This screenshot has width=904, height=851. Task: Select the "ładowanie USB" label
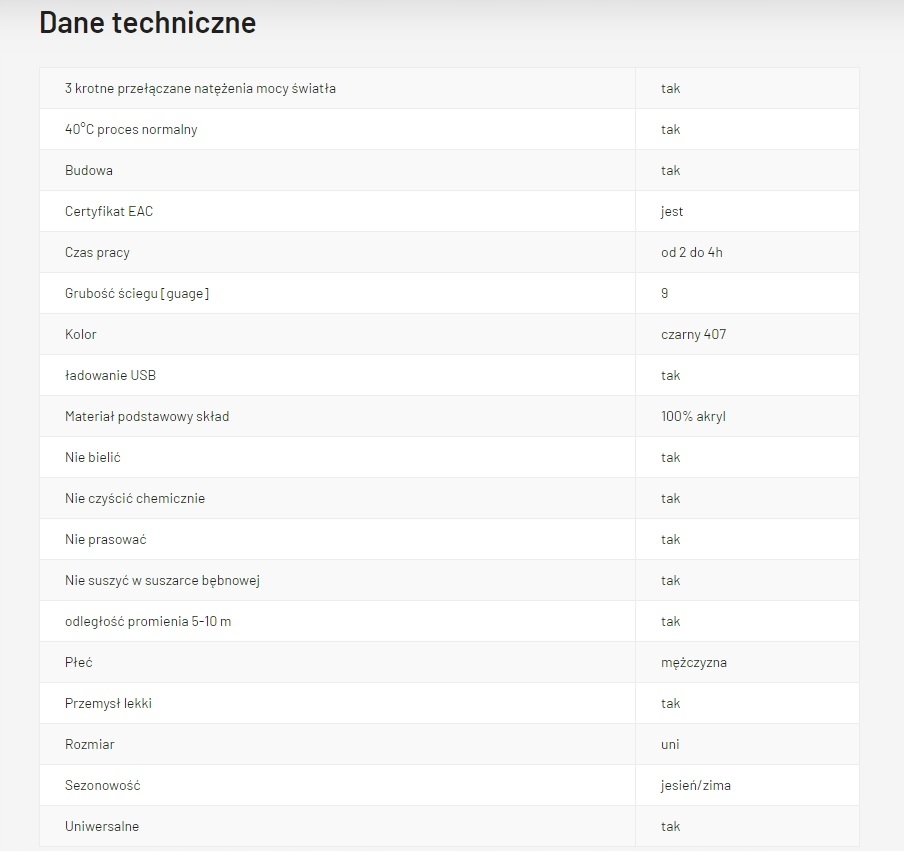(x=110, y=376)
